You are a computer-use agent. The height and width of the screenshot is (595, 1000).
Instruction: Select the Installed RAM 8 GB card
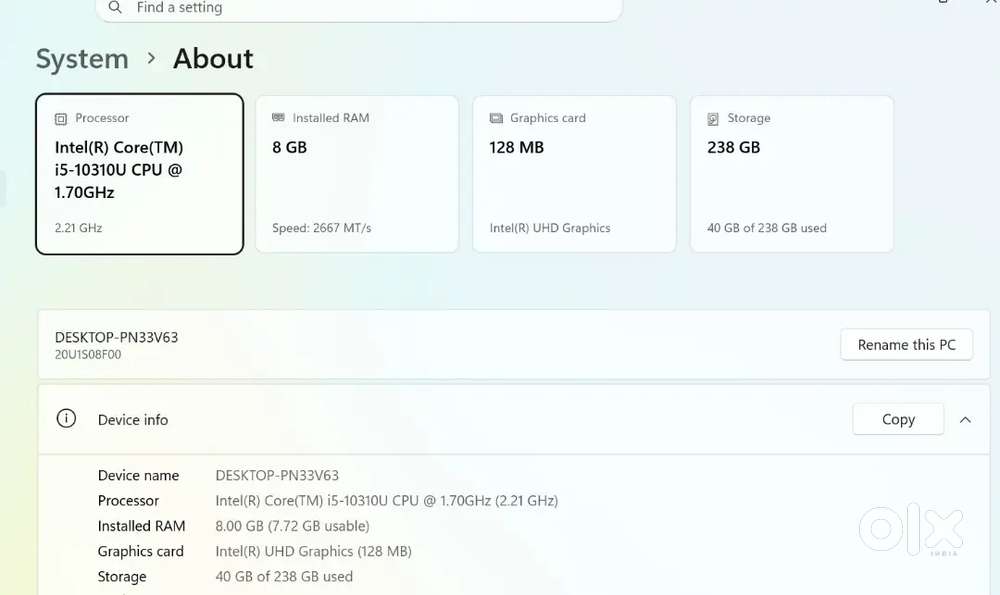357,174
